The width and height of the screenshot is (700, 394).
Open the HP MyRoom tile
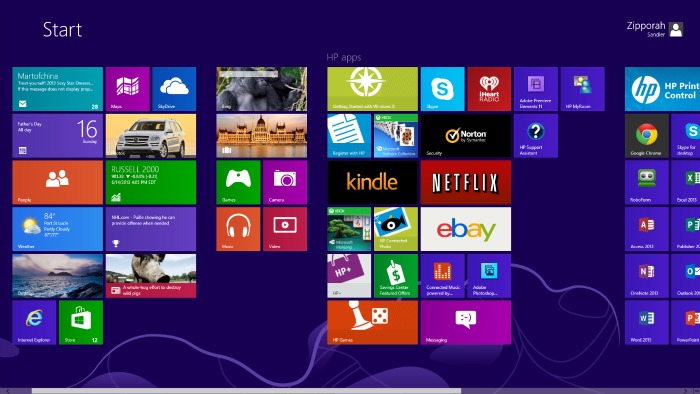point(583,89)
